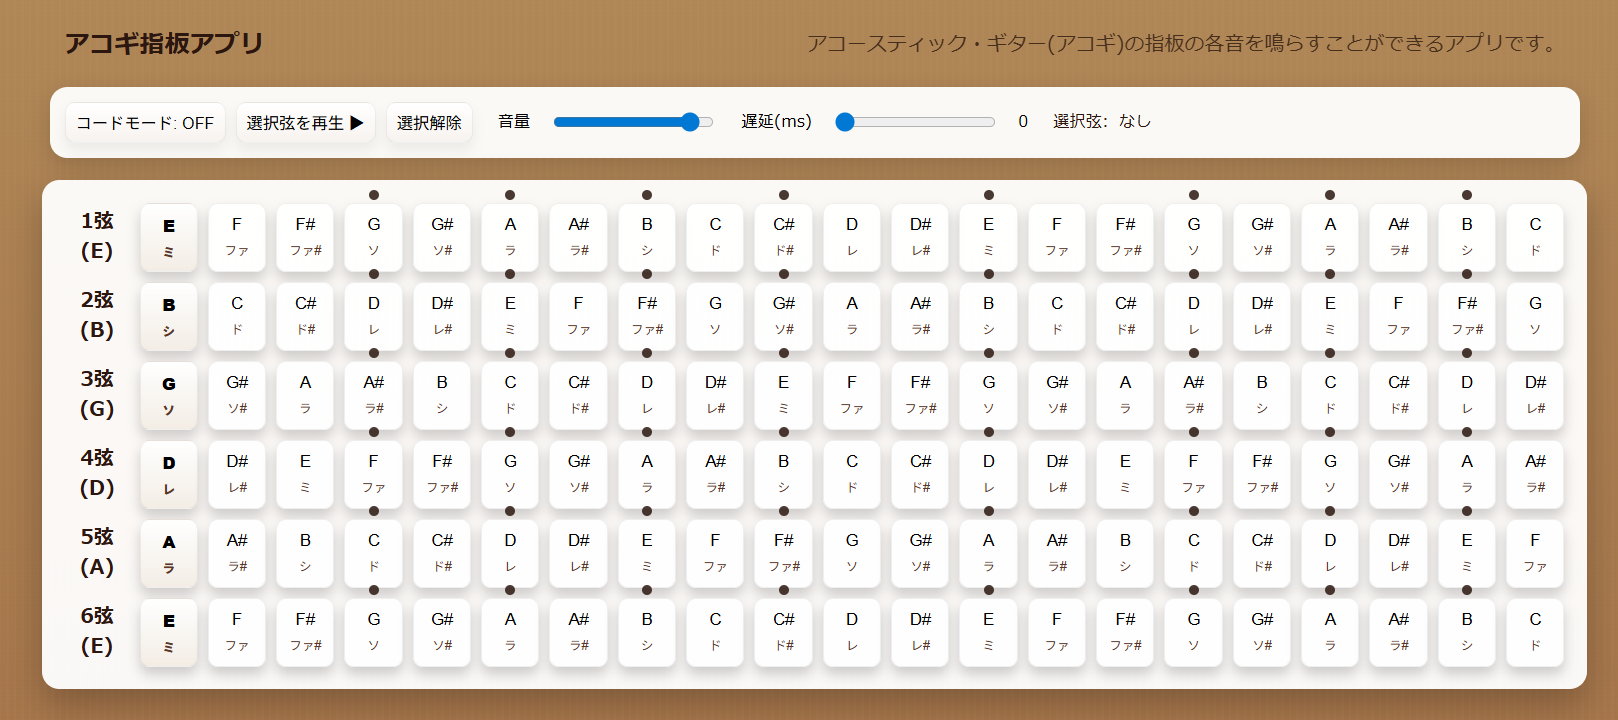Play twelfth fret D on 4弦
Viewport: 1618px width, 720px height.
(x=988, y=475)
